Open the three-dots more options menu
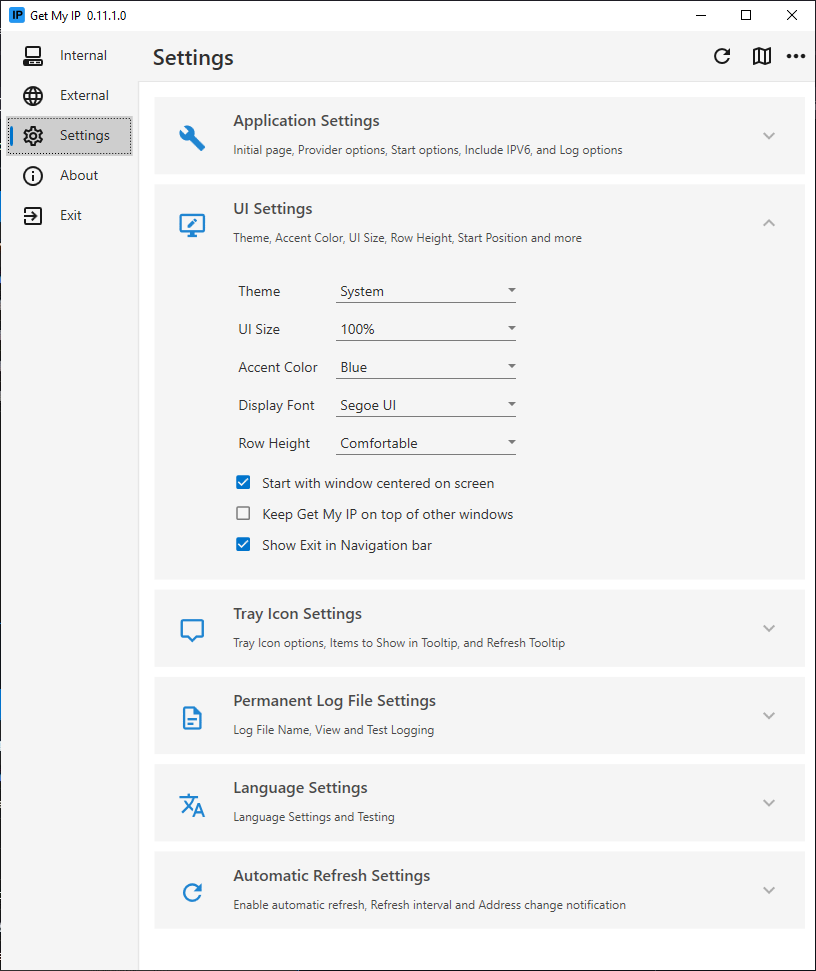Screen dimensions: 816x971 [796, 56]
